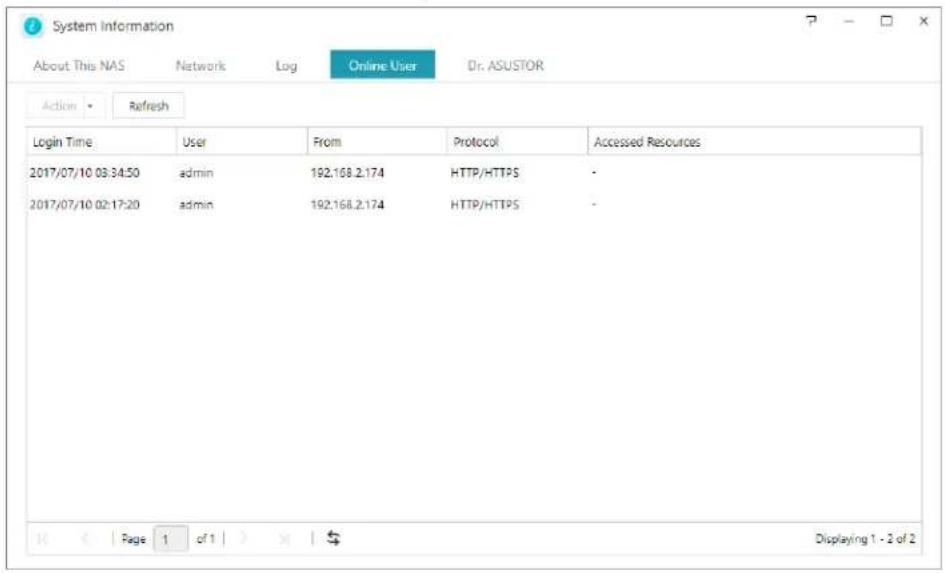Click 192.168.2.174 in the 03:34:50 row
This screenshot has width=945, height=573.
pos(347,173)
